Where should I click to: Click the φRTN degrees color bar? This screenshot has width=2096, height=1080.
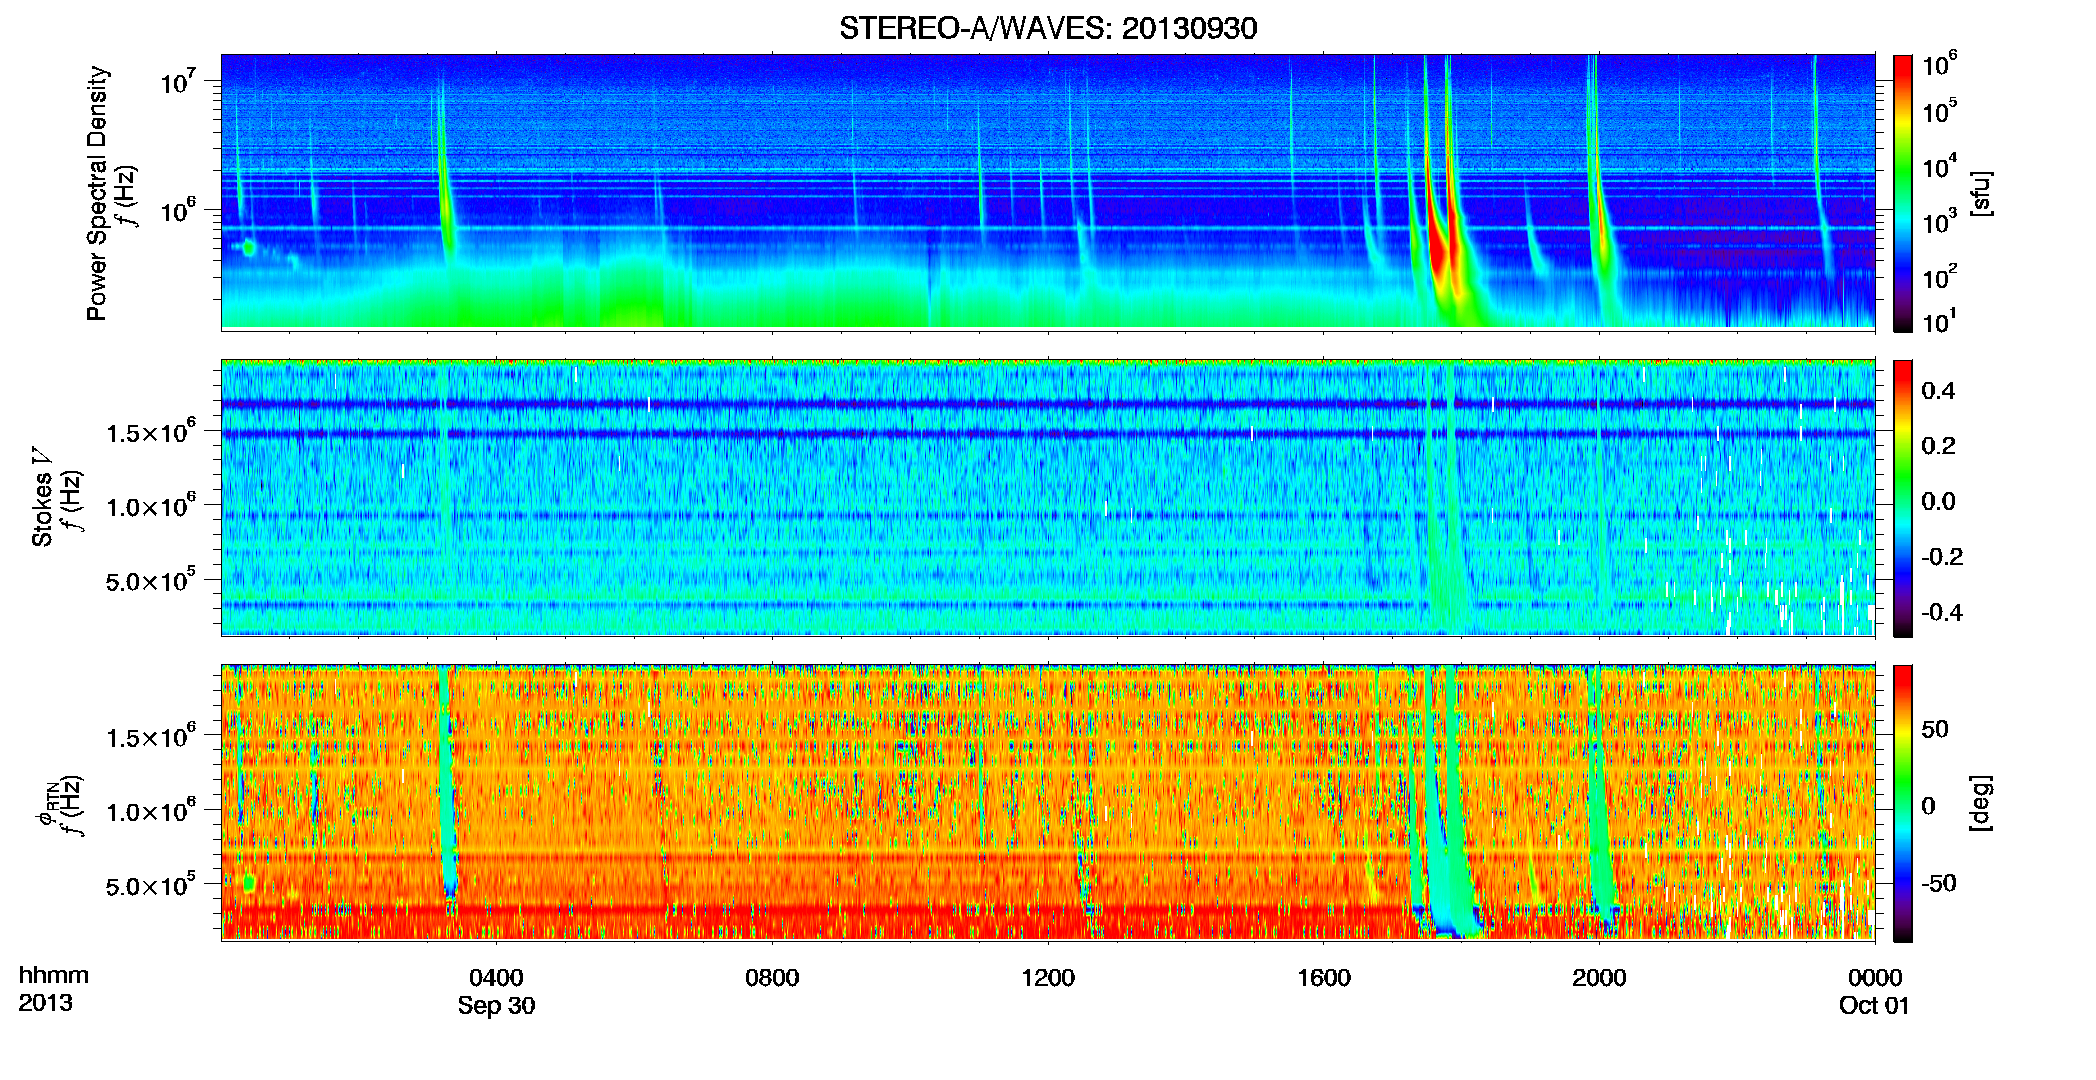coord(1903,803)
